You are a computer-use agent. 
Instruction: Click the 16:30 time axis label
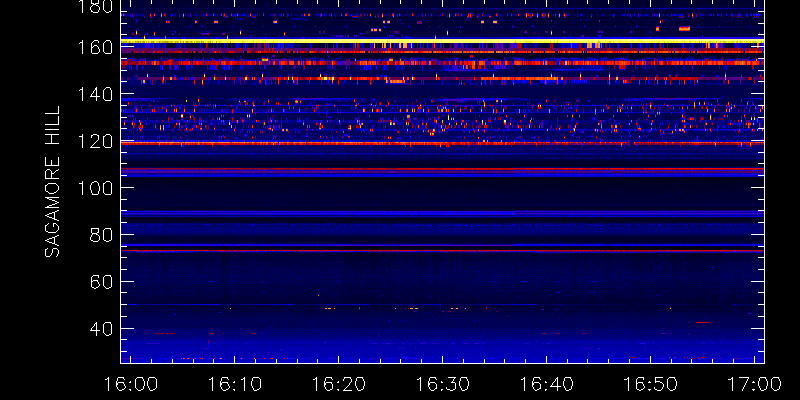(x=442, y=384)
